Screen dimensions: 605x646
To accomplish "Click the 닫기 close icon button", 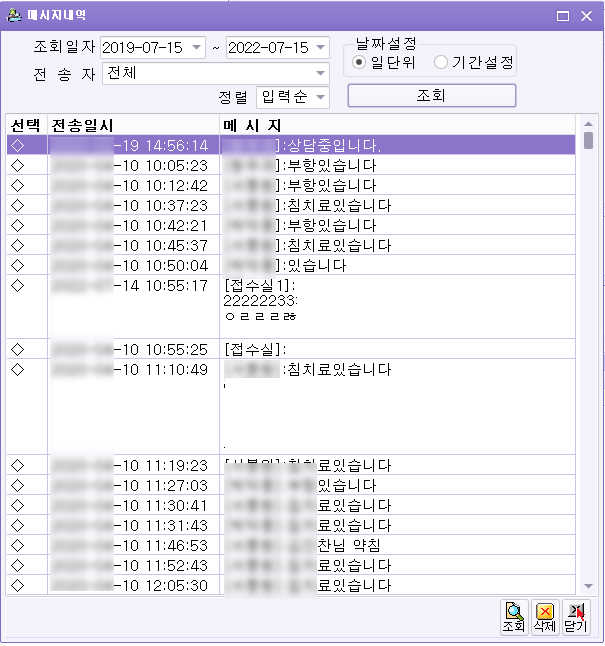I will tap(575, 617).
